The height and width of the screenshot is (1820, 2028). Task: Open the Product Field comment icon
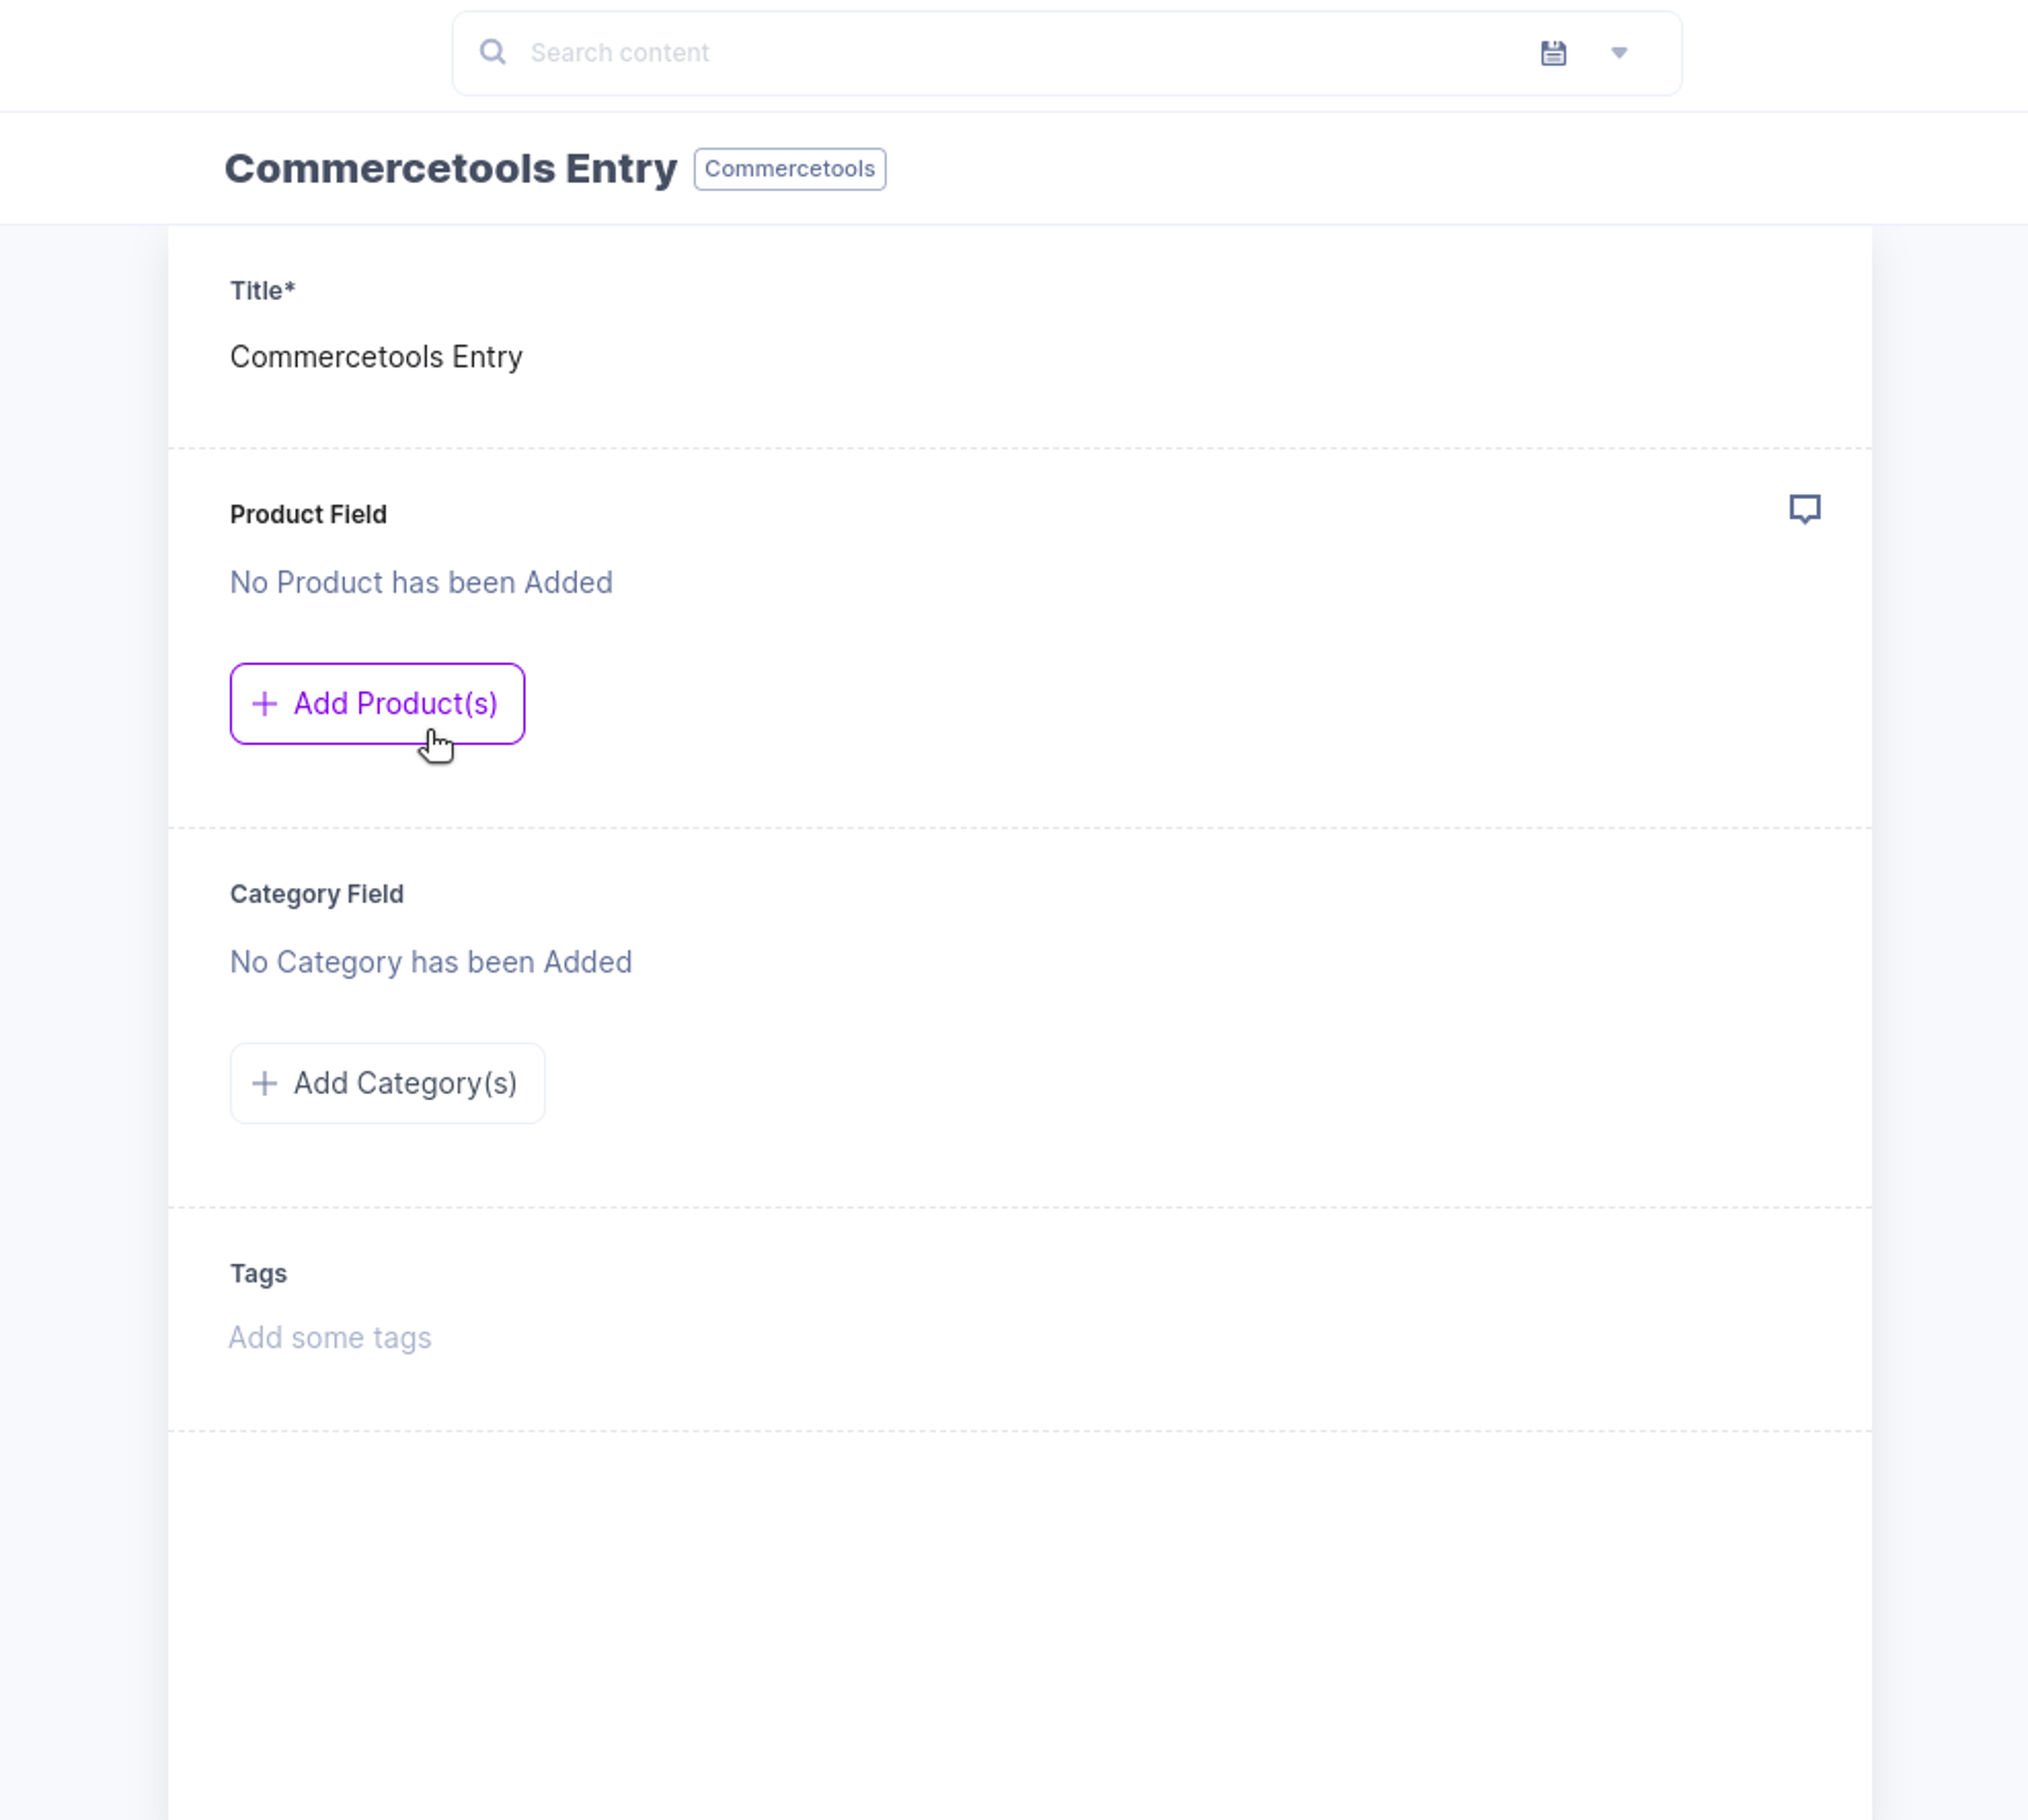(1804, 509)
